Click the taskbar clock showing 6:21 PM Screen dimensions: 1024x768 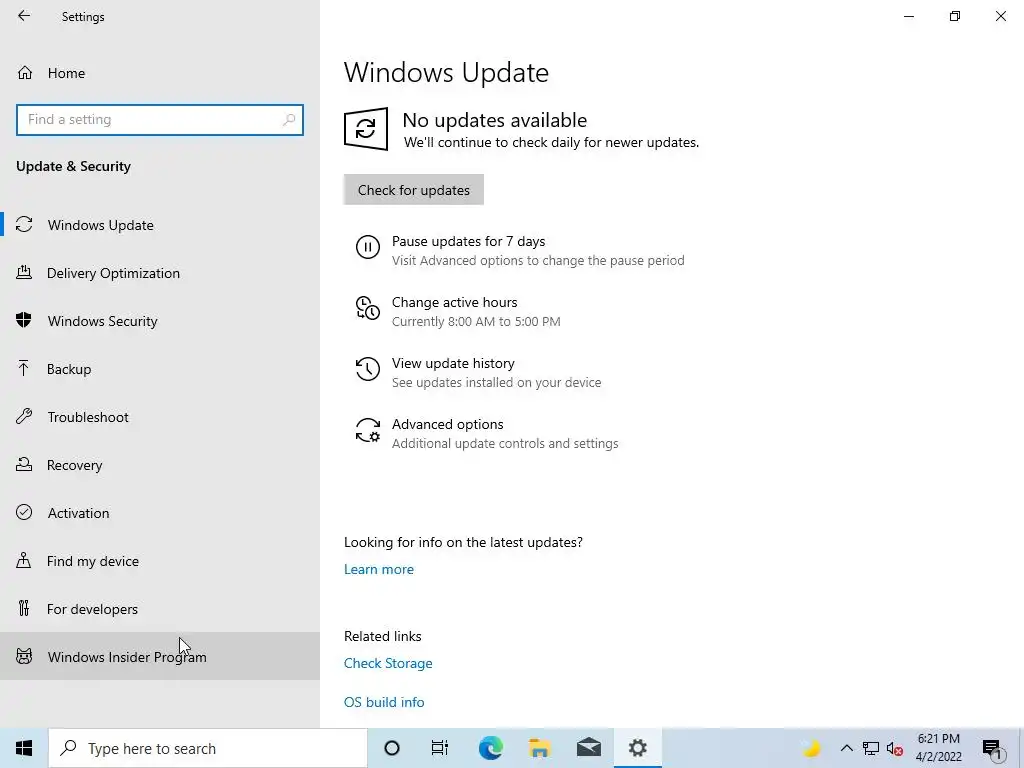click(938, 748)
